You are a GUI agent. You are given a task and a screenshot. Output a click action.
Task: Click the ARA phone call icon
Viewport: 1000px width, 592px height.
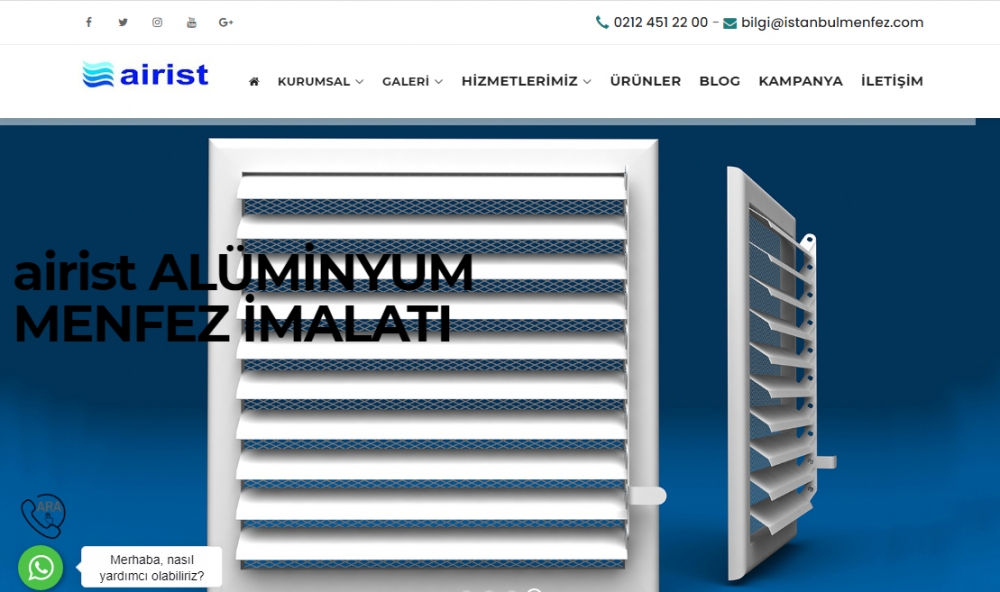[x=43, y=515]
